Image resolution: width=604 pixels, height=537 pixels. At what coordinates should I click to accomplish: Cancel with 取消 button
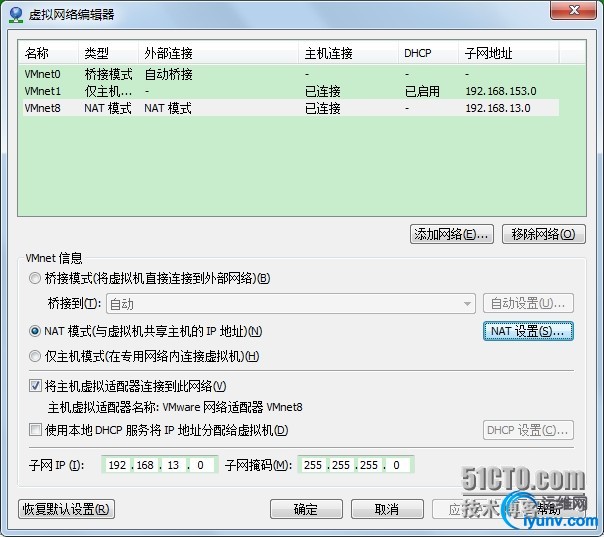click(x=387, y=509)
